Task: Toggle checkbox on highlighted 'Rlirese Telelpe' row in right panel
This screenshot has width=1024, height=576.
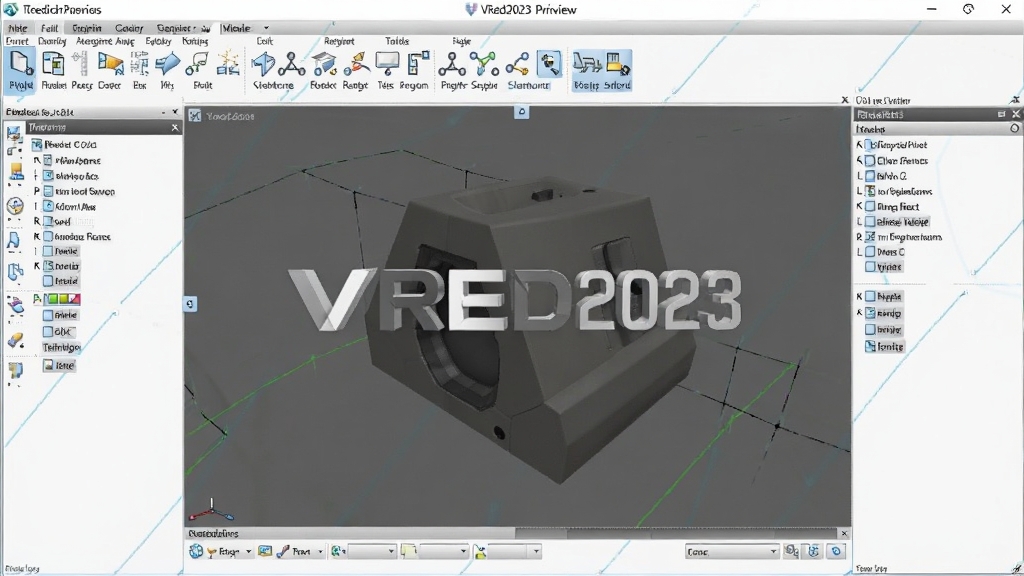Action: (870, 222)
